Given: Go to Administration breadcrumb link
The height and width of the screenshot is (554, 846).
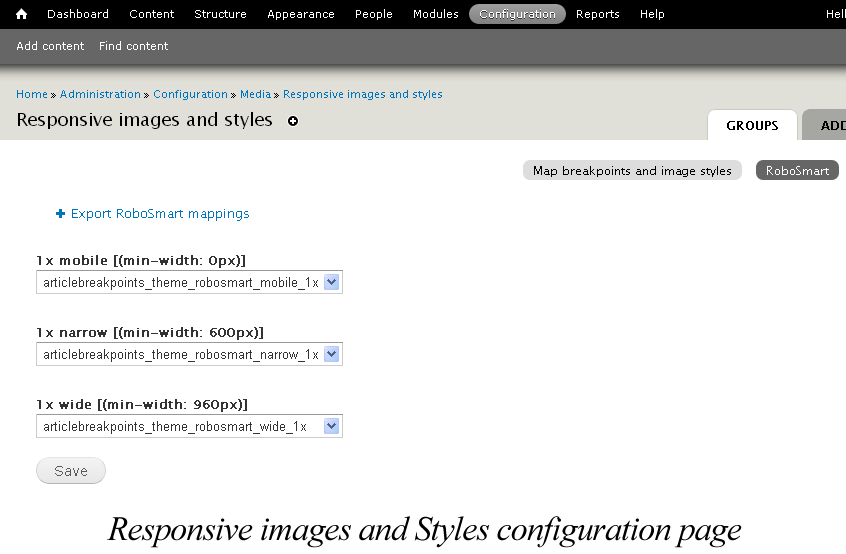Looking at the screenshot, I should coord(100,94).
